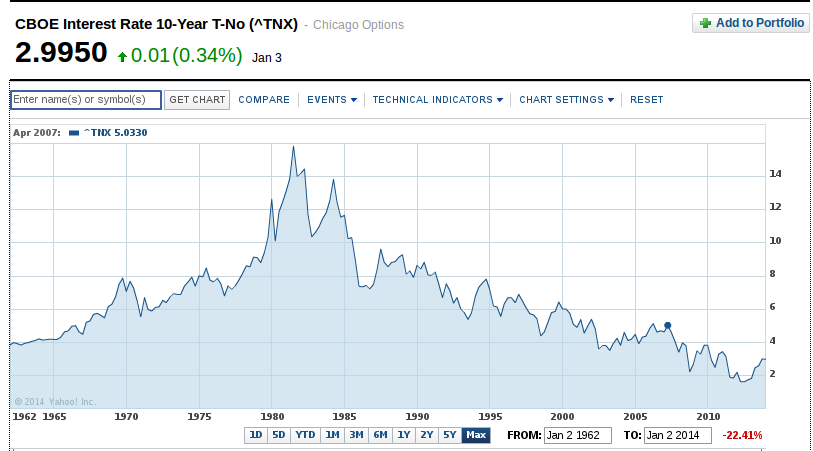Screen dimensions: 813x451
Task: Click the Apr 2007 data point marker on chart
Action: pos(668,326)
